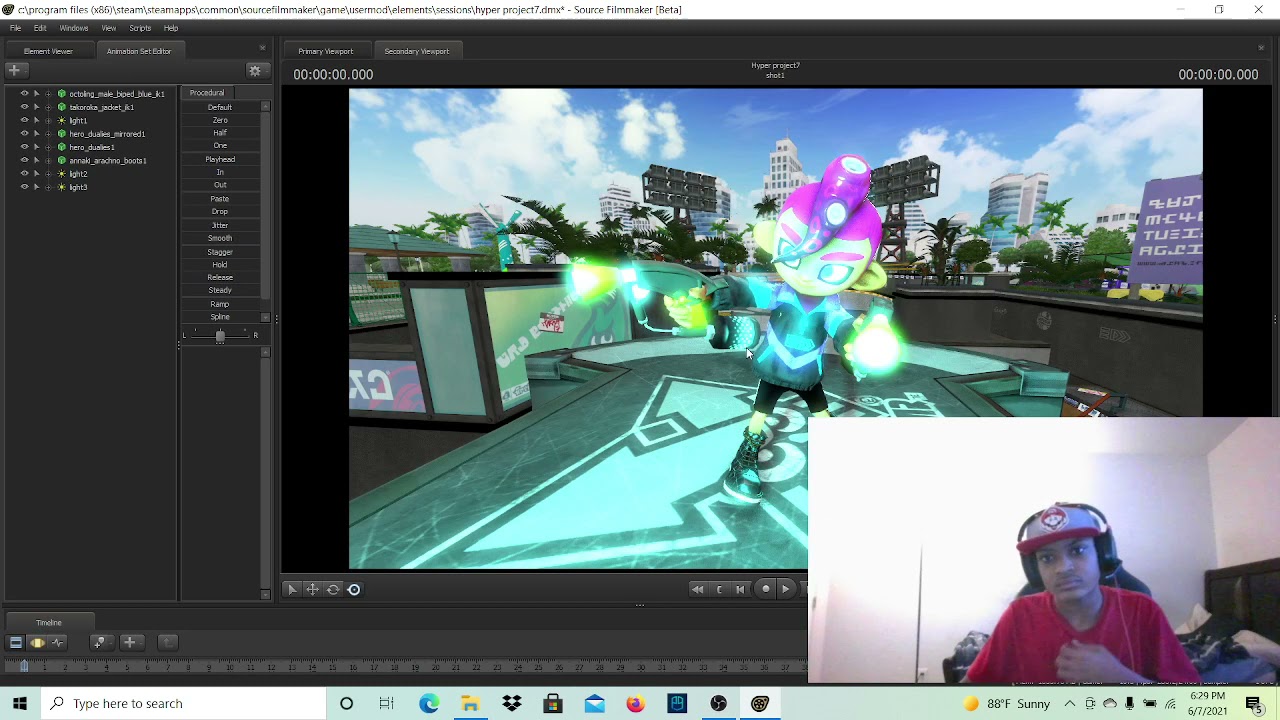The image size is (1280, 720).
Task: Apply the Default procedural preset
Action: (x=220, y=107)
